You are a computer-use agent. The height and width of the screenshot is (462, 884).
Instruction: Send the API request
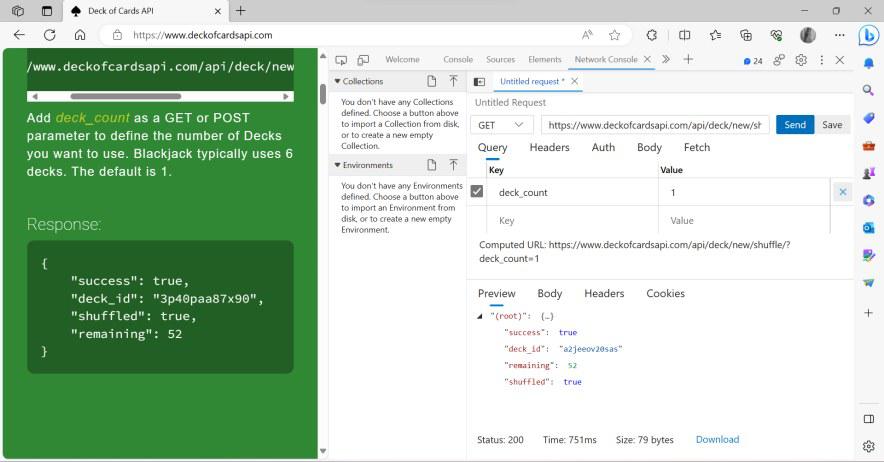coord(795,125)
